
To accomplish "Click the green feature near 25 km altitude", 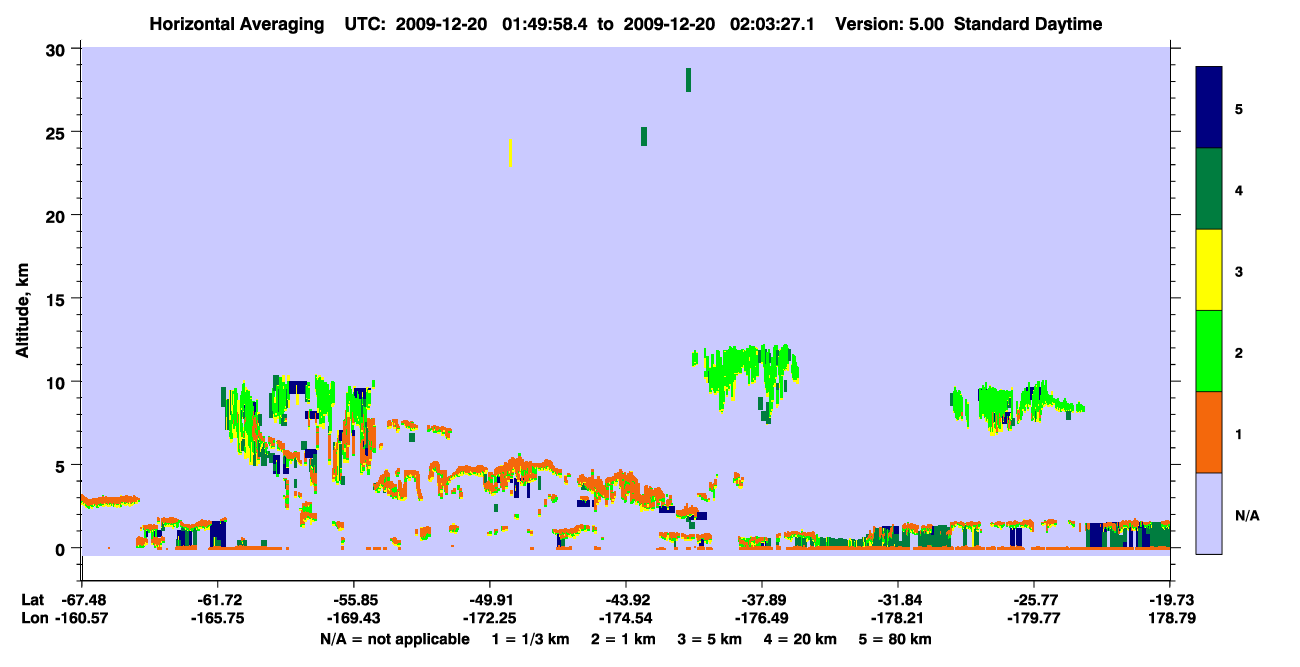I will (644, 136).
